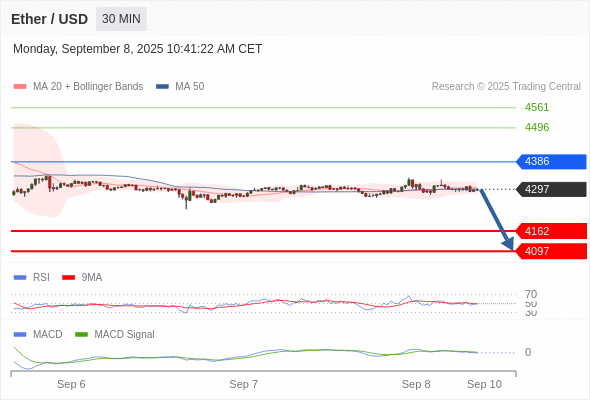
Task: Click the Ether / USD title
Action: click(49, 19)
